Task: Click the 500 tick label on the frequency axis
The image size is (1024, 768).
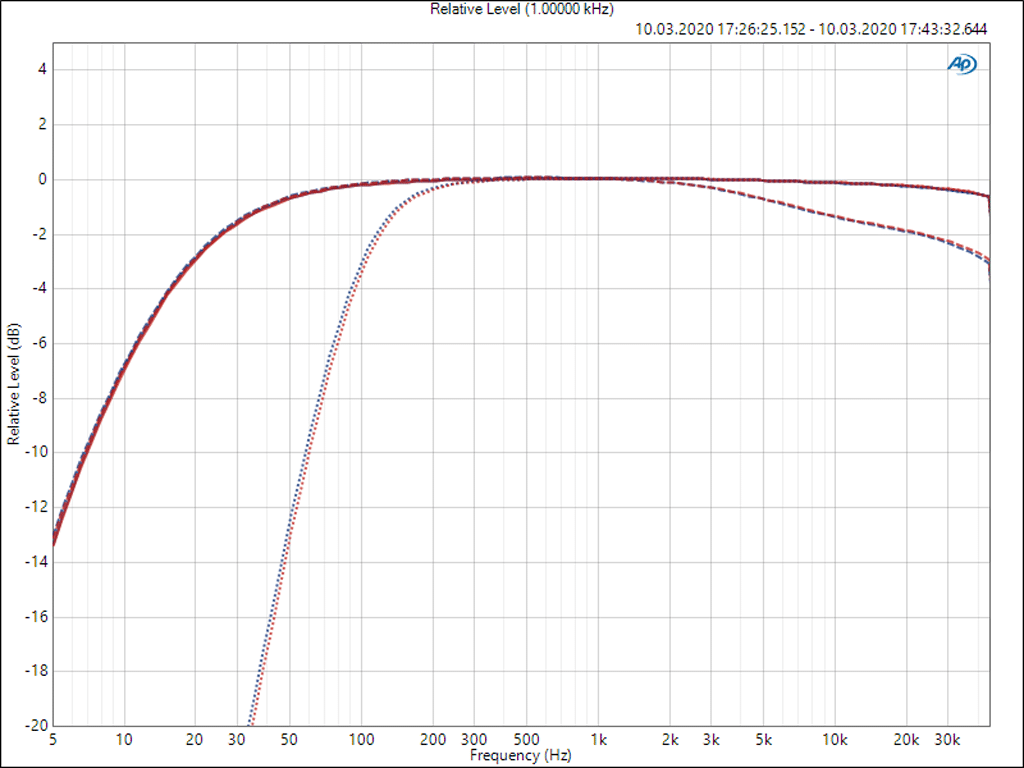Action: (527, 742)
